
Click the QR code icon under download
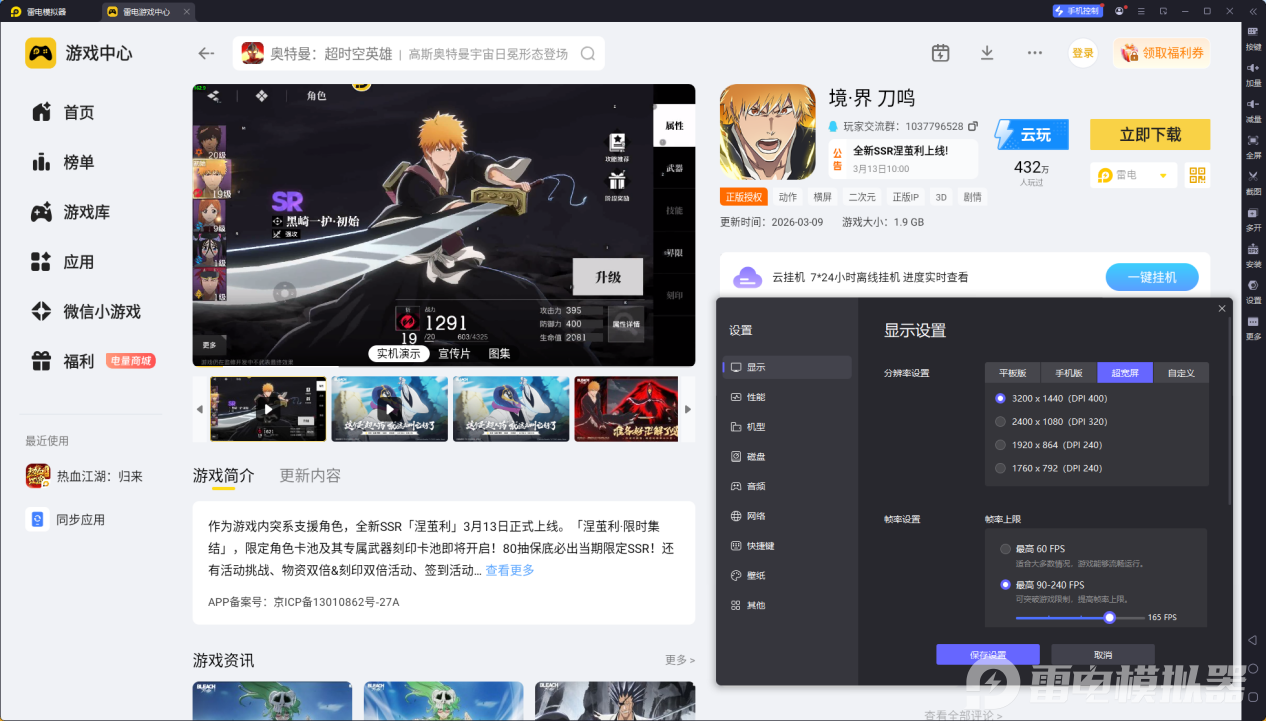(x=1197, y=175)
